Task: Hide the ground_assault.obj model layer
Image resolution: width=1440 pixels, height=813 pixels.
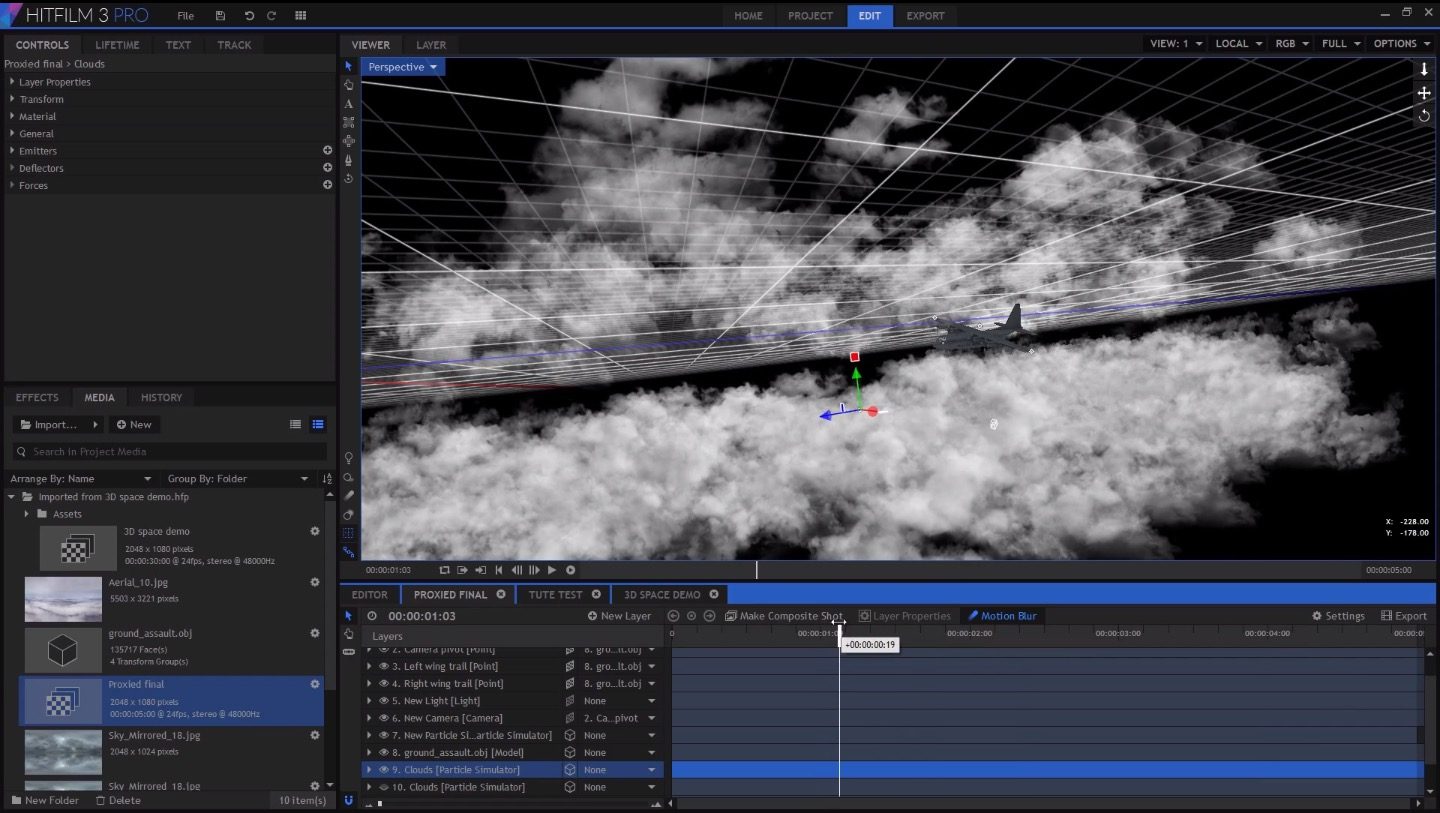Action: point(383,753)
